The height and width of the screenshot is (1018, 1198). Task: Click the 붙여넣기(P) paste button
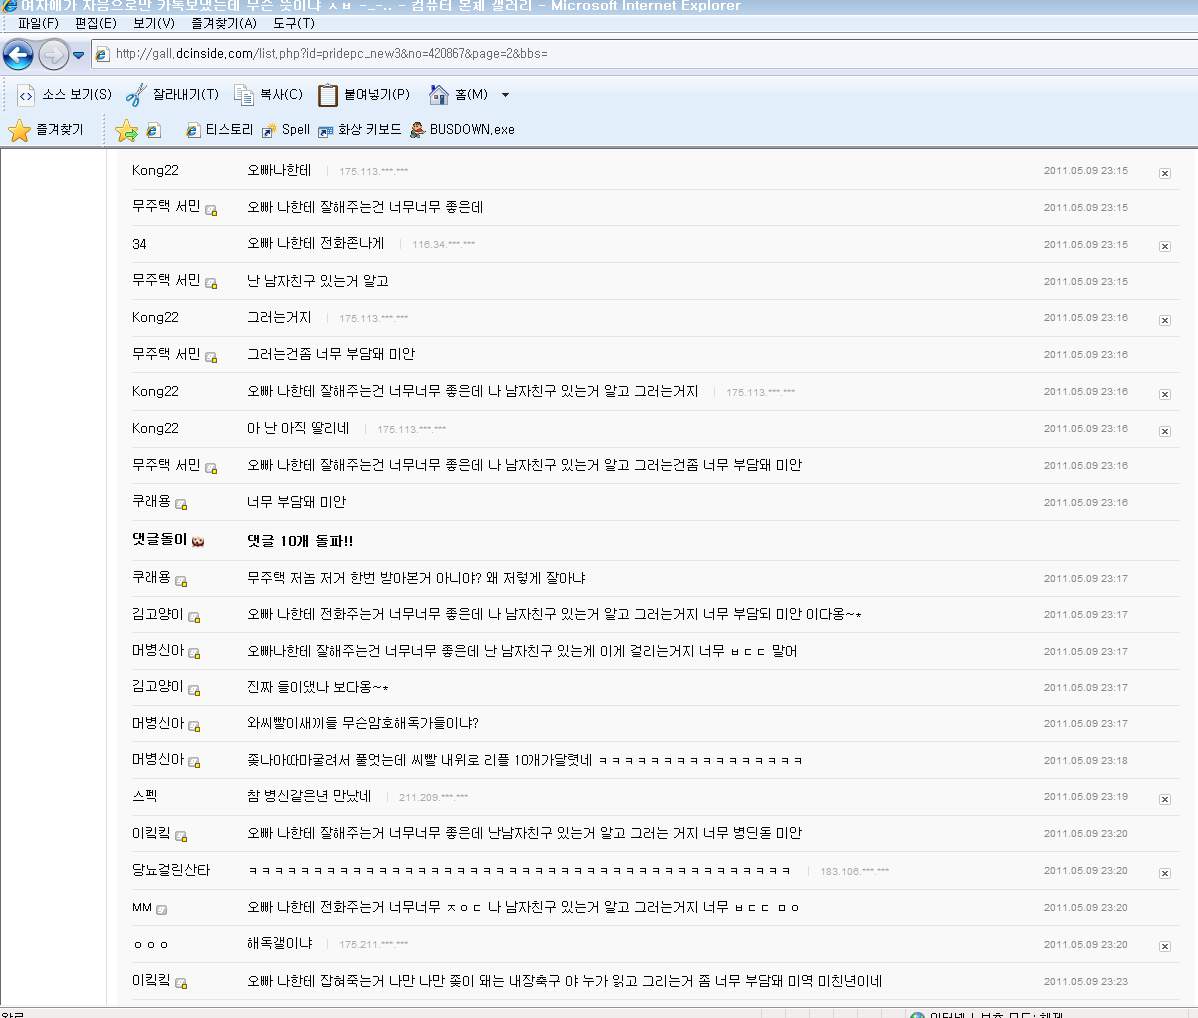coord(364,95)
